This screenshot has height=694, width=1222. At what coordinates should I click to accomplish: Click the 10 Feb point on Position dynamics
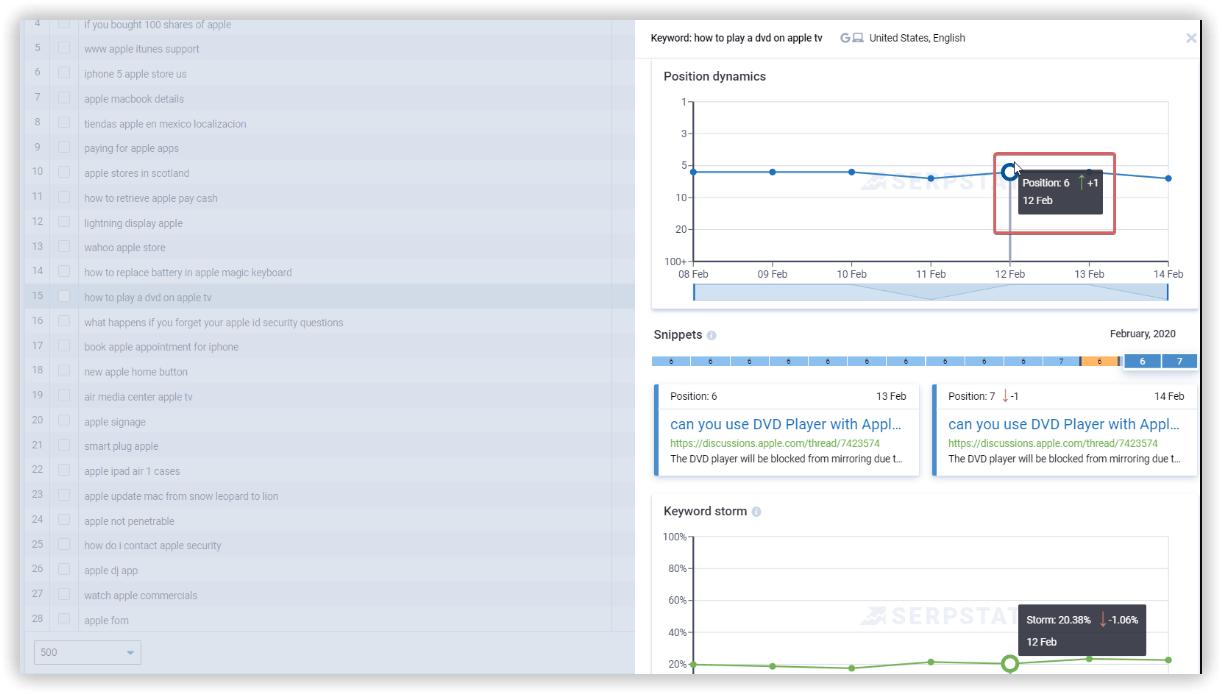click(851, 172)
